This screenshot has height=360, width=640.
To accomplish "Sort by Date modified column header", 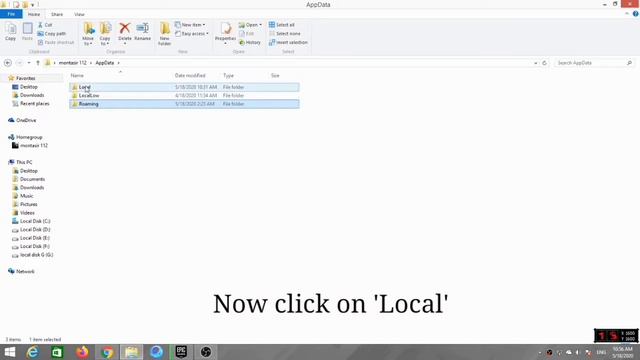I will [190, 76].
